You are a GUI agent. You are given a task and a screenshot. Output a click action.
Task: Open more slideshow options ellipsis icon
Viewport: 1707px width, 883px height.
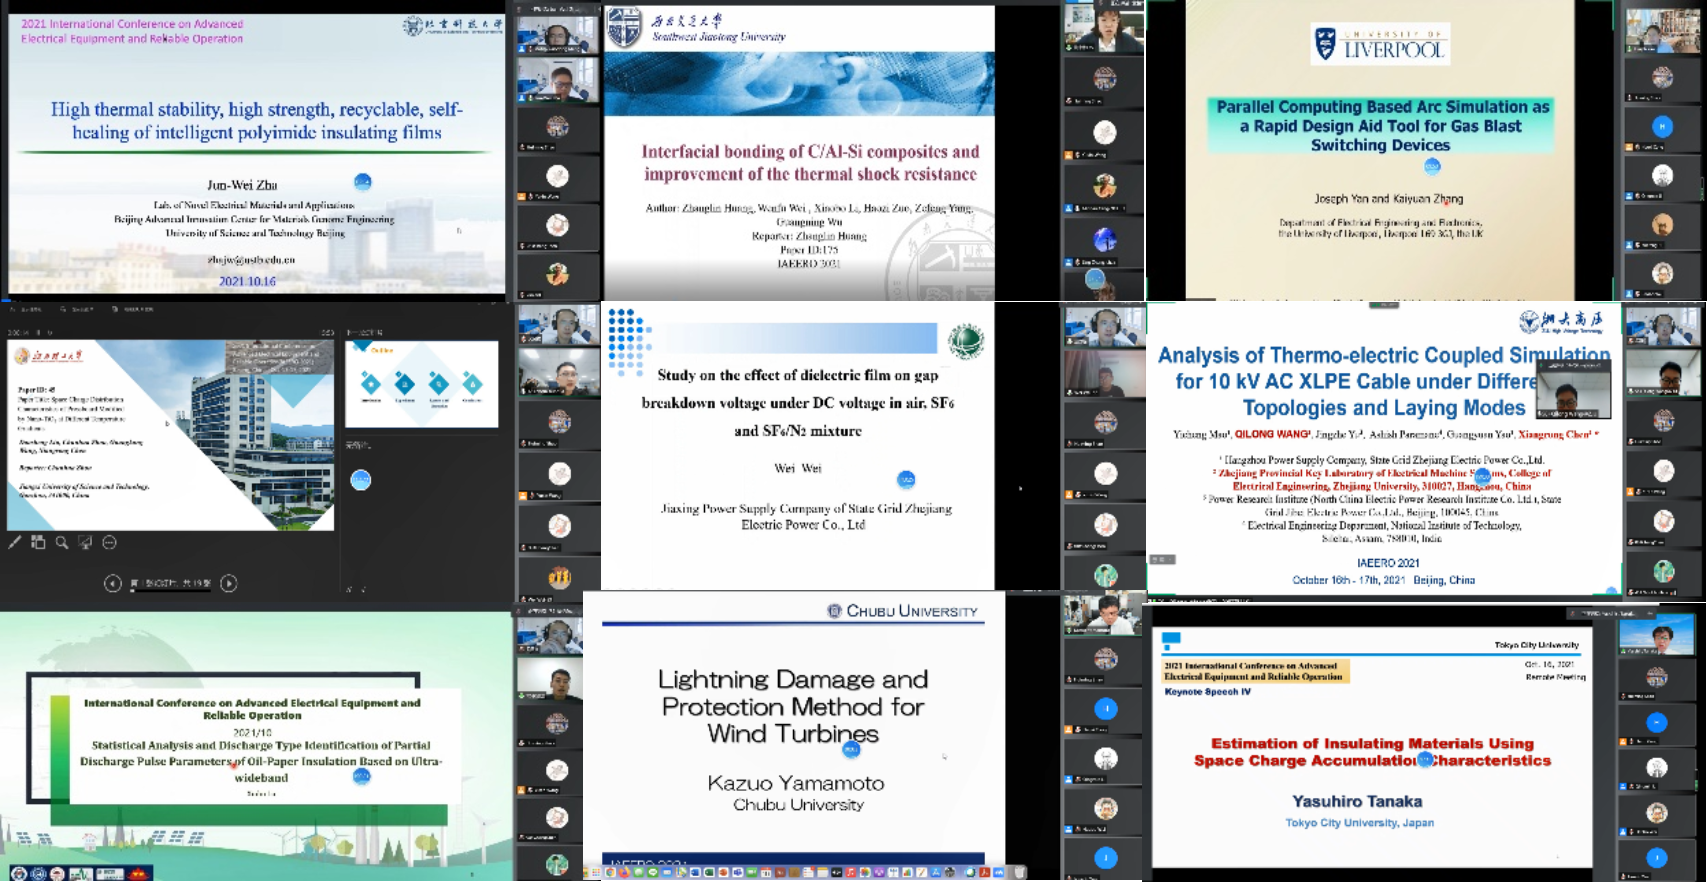pyautogui.click(x=110, y=543)
